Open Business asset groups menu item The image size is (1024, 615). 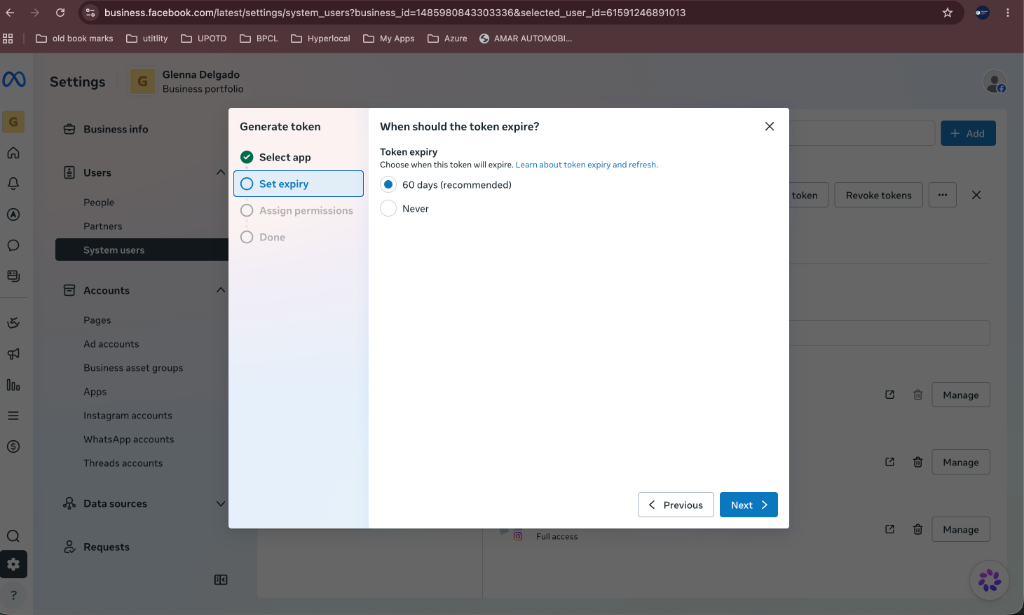click(x=133, y=368)
